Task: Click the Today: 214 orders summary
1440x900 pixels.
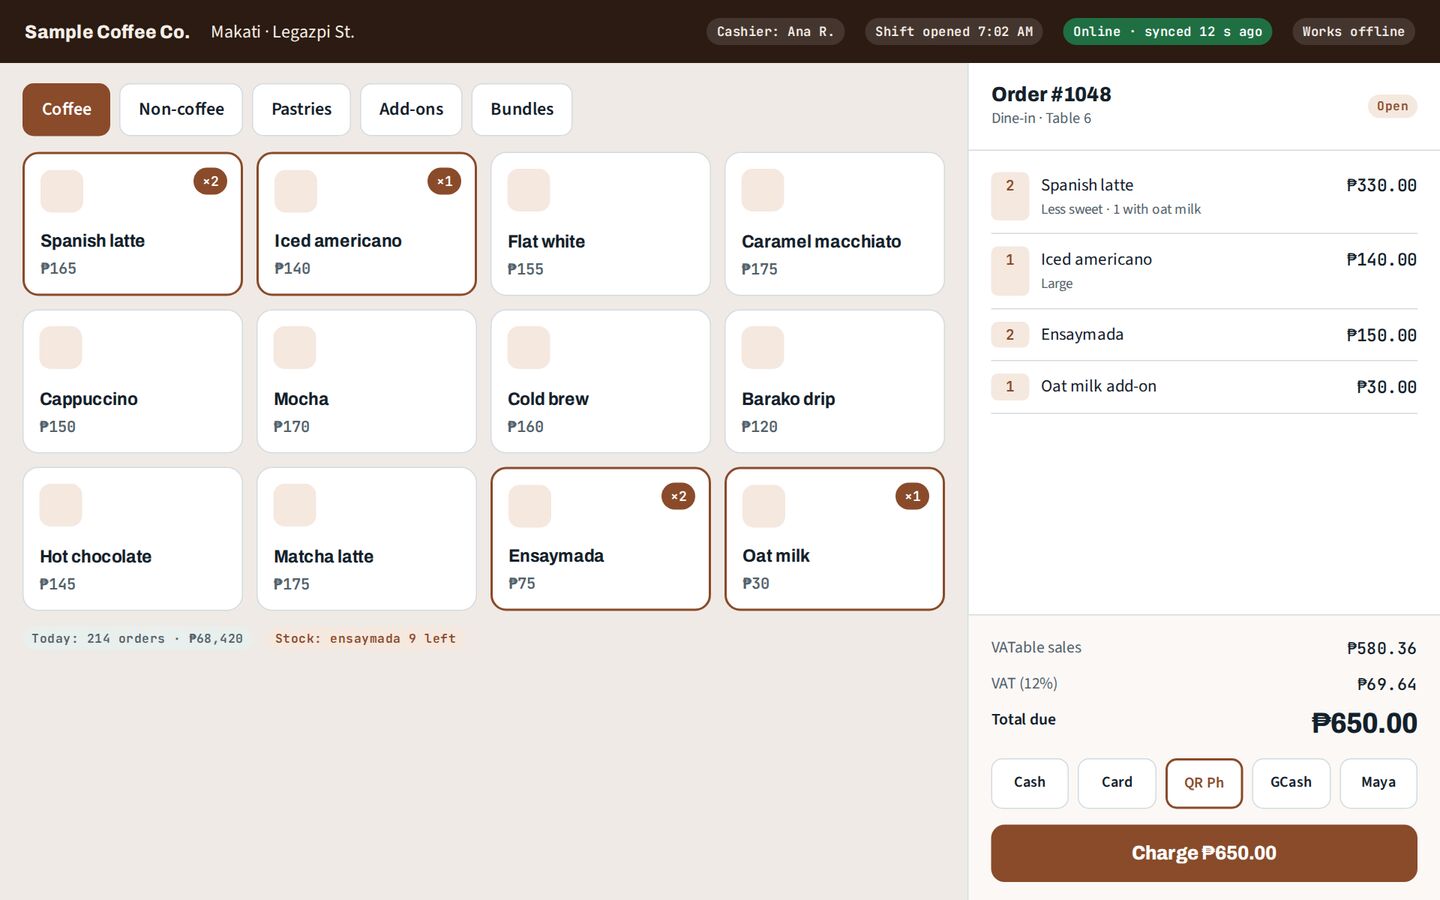Action: pos(137,638)
